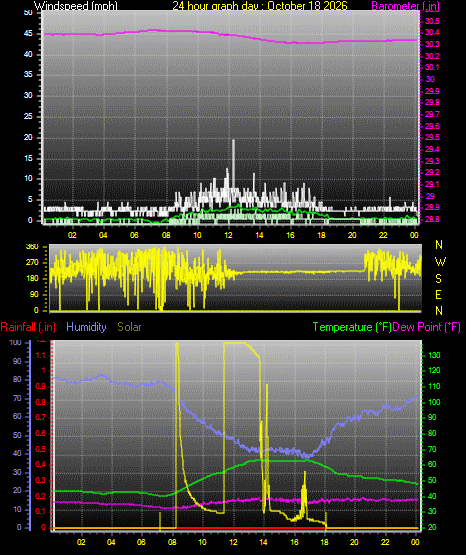
Task: Click the 25 value on windspeed axis
Action: [28, 116]
